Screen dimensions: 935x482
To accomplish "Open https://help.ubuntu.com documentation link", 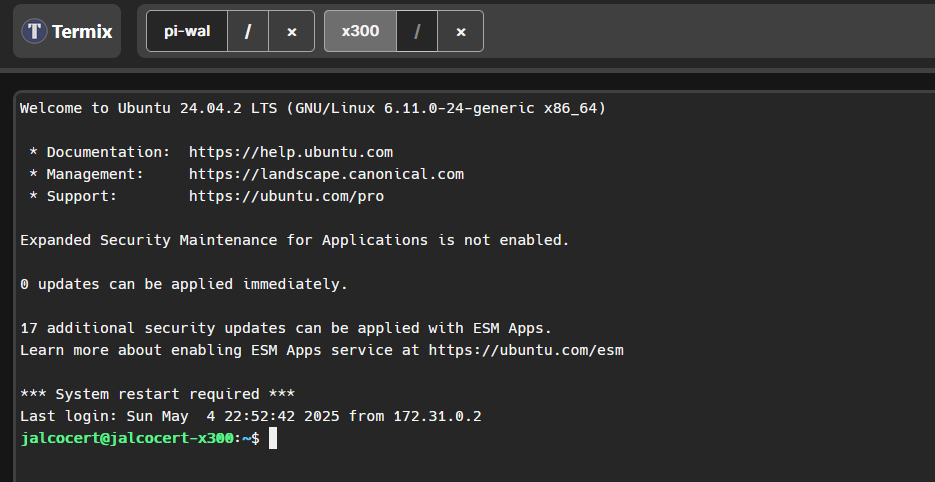I will click(x=291, y=152).
